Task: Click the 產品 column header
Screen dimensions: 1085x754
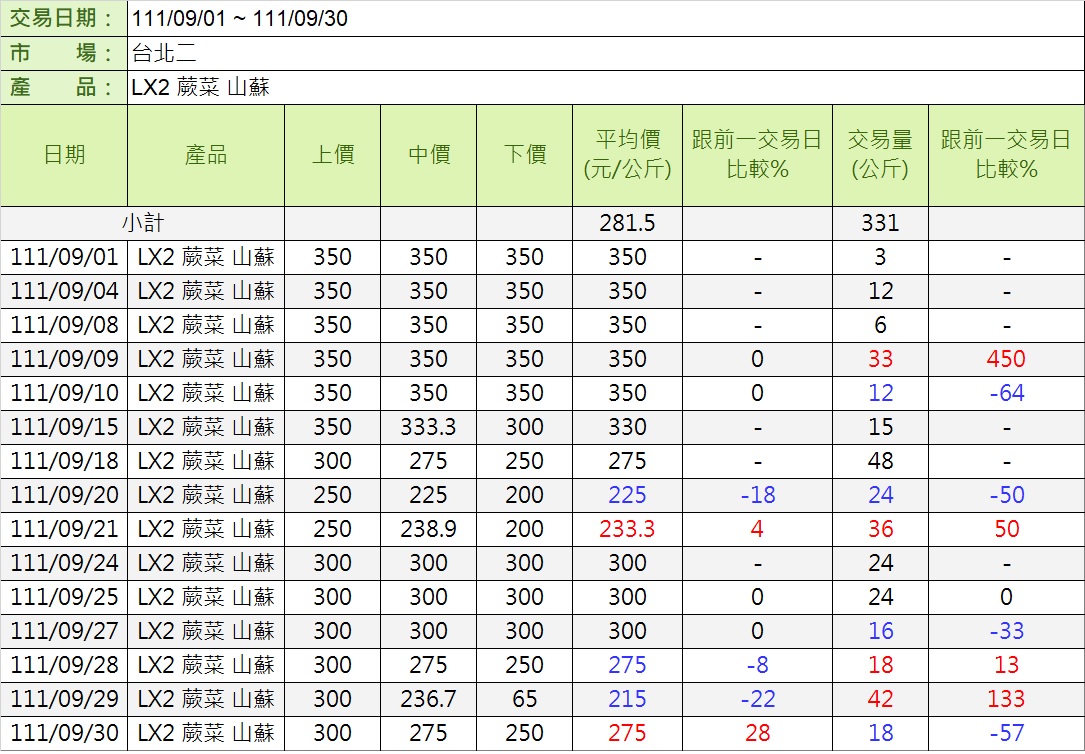Action: pos(206,155)
